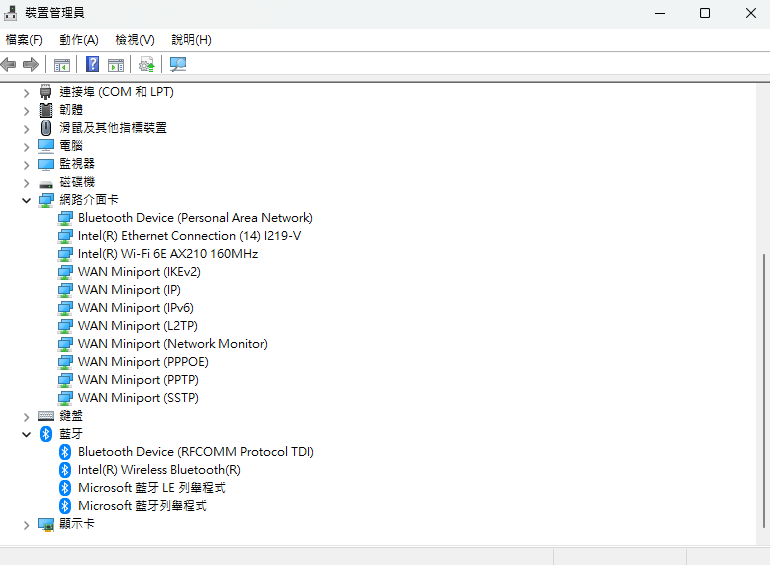
Task: Expand the 顯示卡 category
Action: pyautogui.click(x=27, y=525)
